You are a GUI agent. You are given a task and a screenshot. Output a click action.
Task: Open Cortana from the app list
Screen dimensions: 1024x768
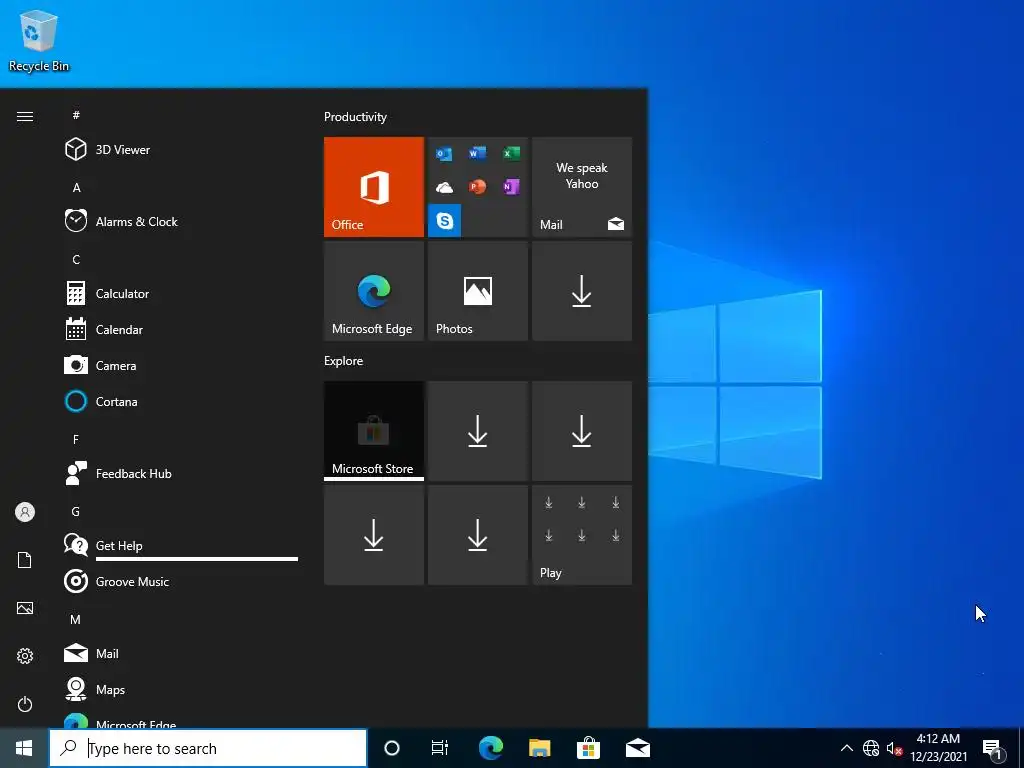(181, 401)
